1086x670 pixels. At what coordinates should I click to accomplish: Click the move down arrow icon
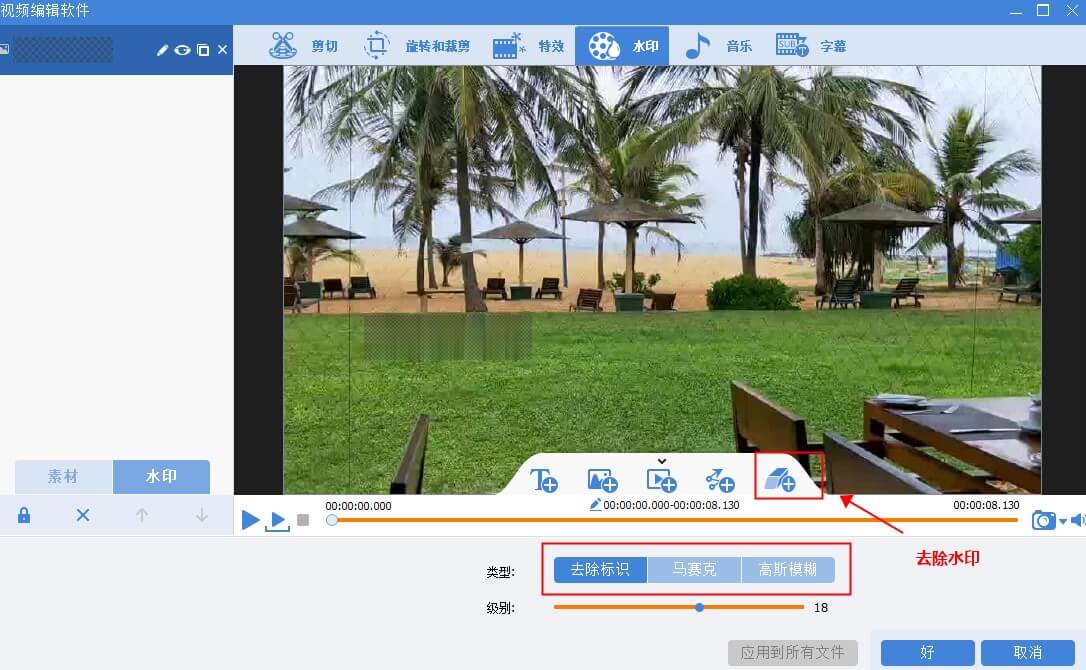coord(202,515)
